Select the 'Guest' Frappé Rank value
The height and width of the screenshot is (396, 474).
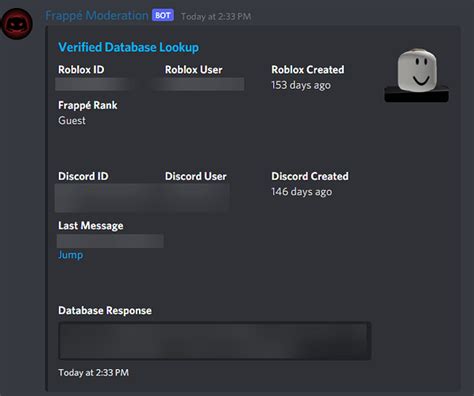point(72,120)
